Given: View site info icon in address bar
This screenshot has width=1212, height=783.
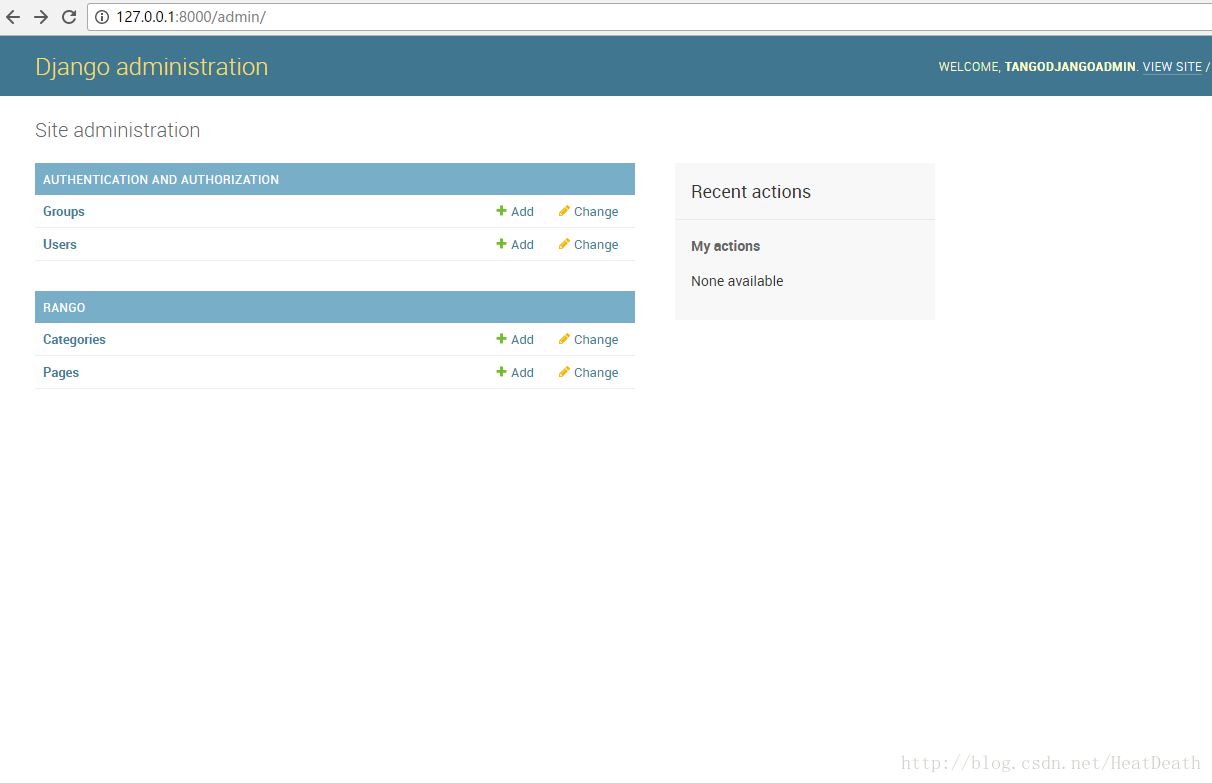Looking at the screenshot, I should click(102, 17).
